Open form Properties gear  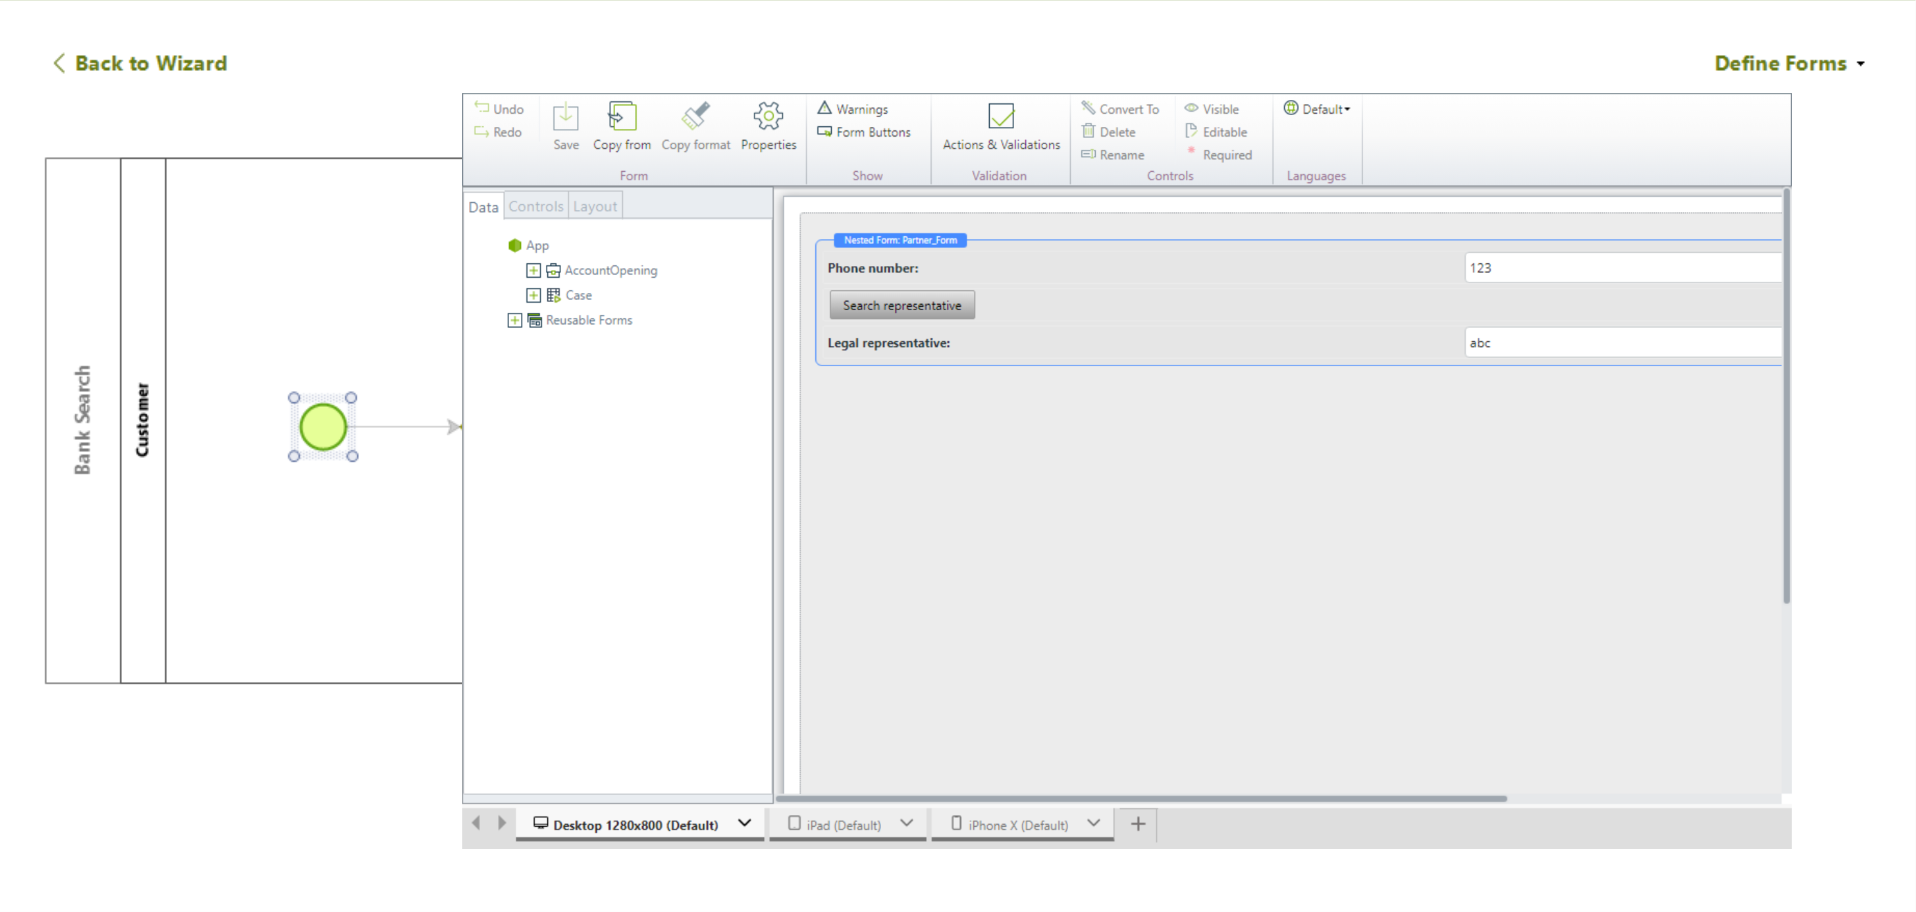coord(768,118)
